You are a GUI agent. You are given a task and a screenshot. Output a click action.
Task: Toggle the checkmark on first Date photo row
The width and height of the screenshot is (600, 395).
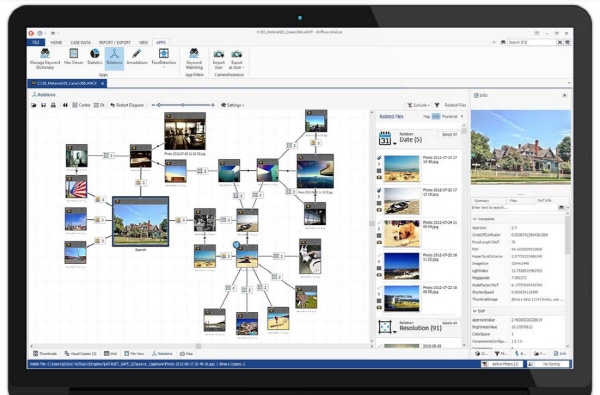[x=379, y=158]
